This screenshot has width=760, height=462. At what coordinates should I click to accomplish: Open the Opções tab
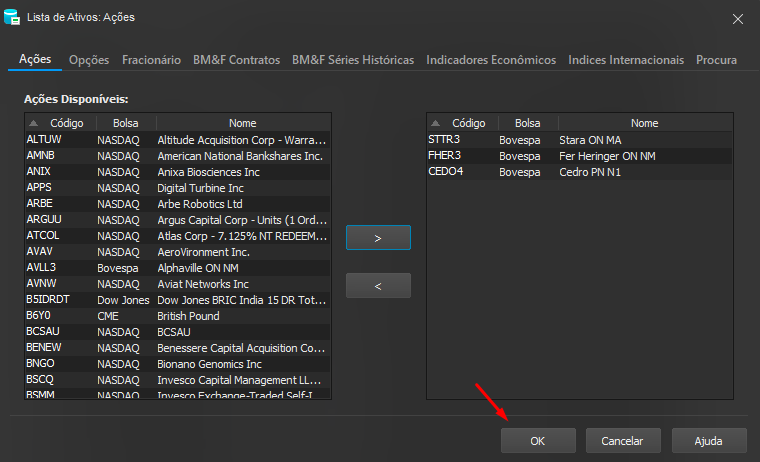89,60
